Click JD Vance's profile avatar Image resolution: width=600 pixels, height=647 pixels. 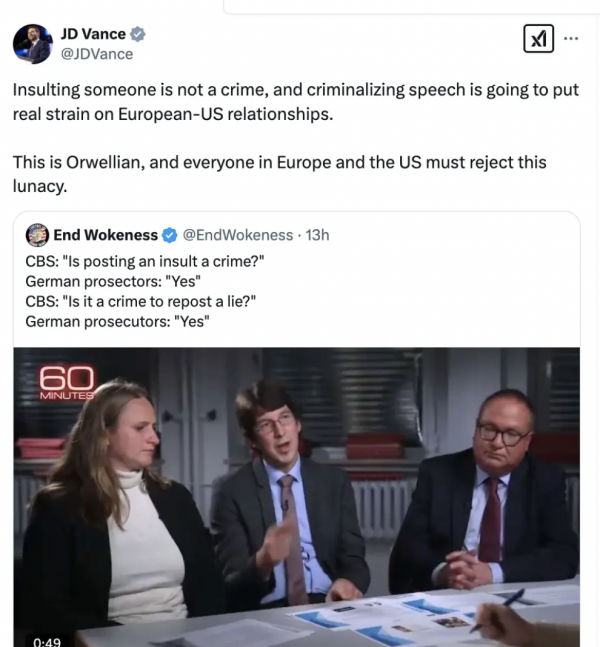coord(33,44)
